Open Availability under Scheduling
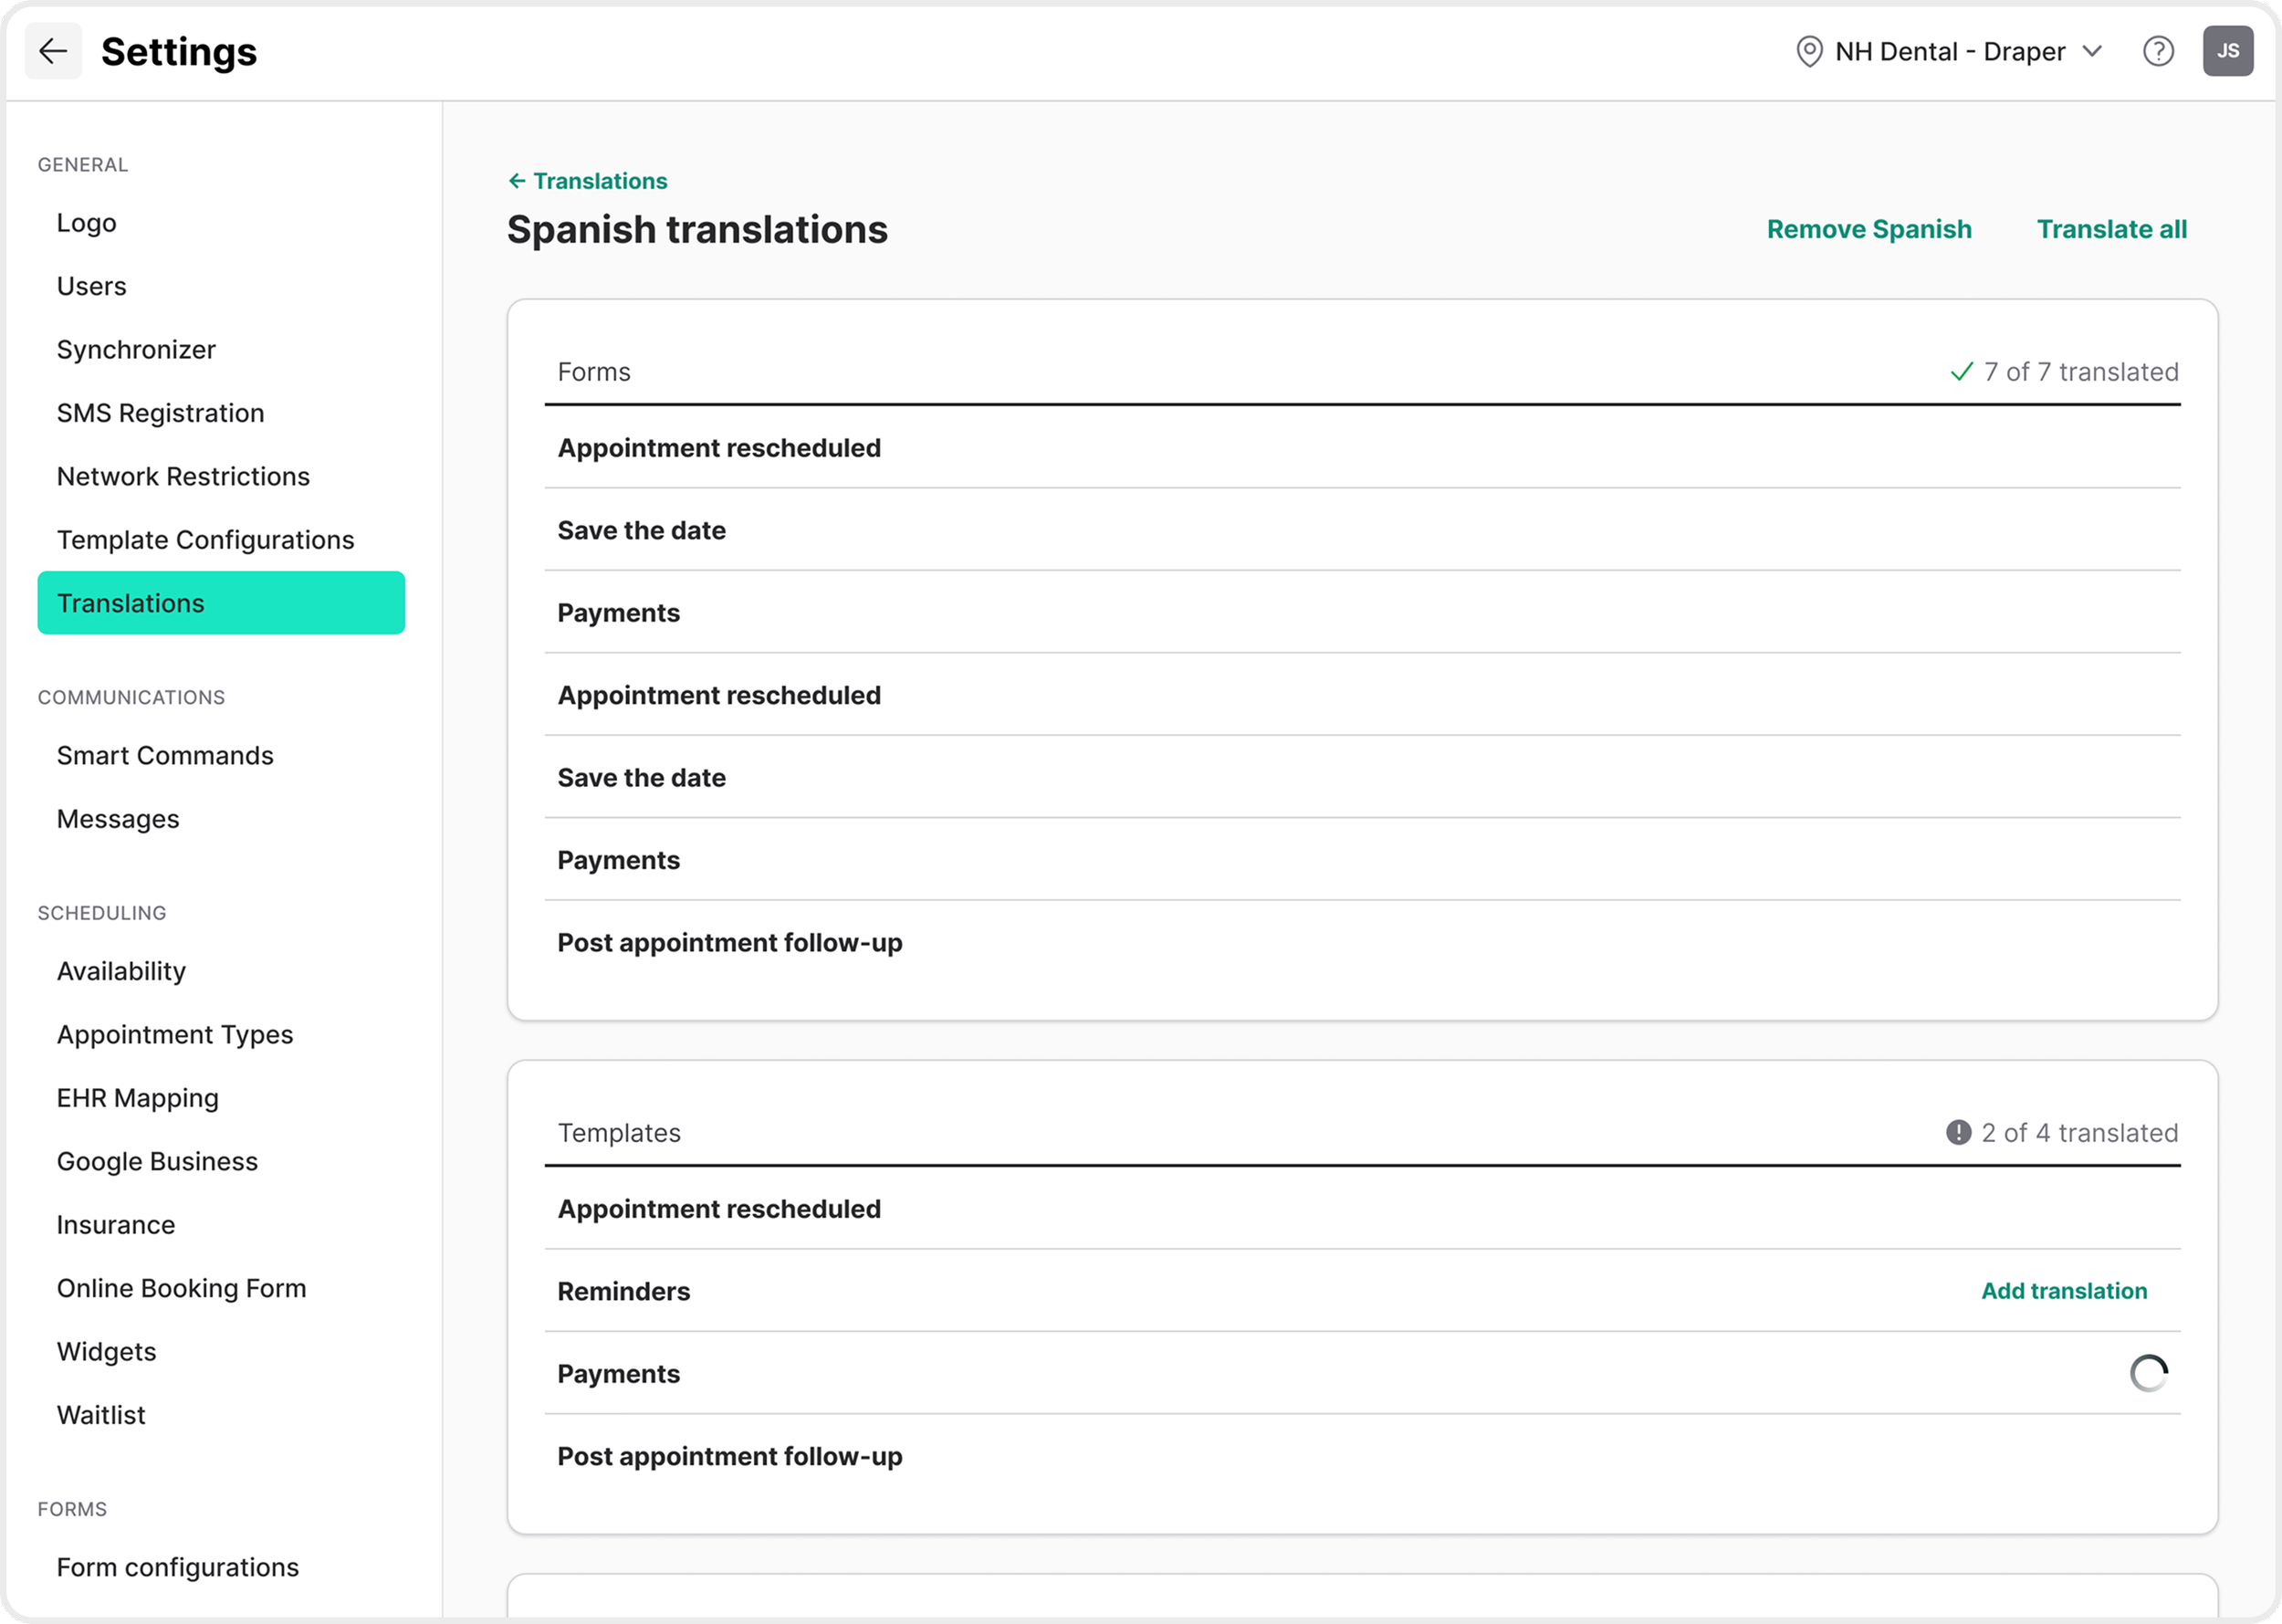The image size is (2282, 1624). click(221, 971)
